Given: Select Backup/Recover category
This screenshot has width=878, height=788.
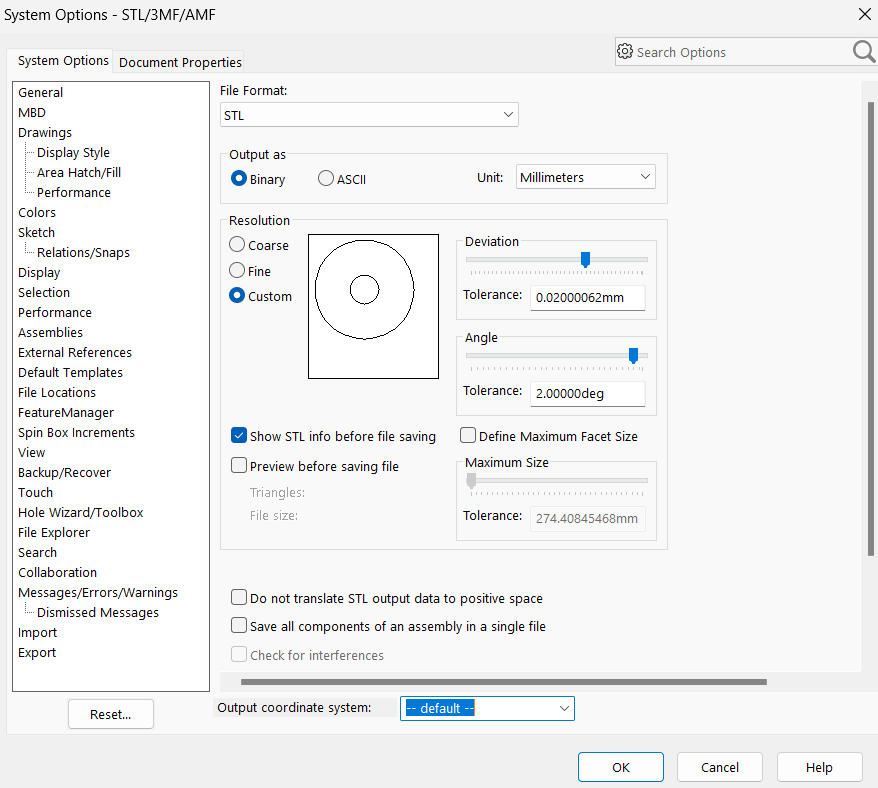Looking at the screenshot, I should tap(64, 473).
